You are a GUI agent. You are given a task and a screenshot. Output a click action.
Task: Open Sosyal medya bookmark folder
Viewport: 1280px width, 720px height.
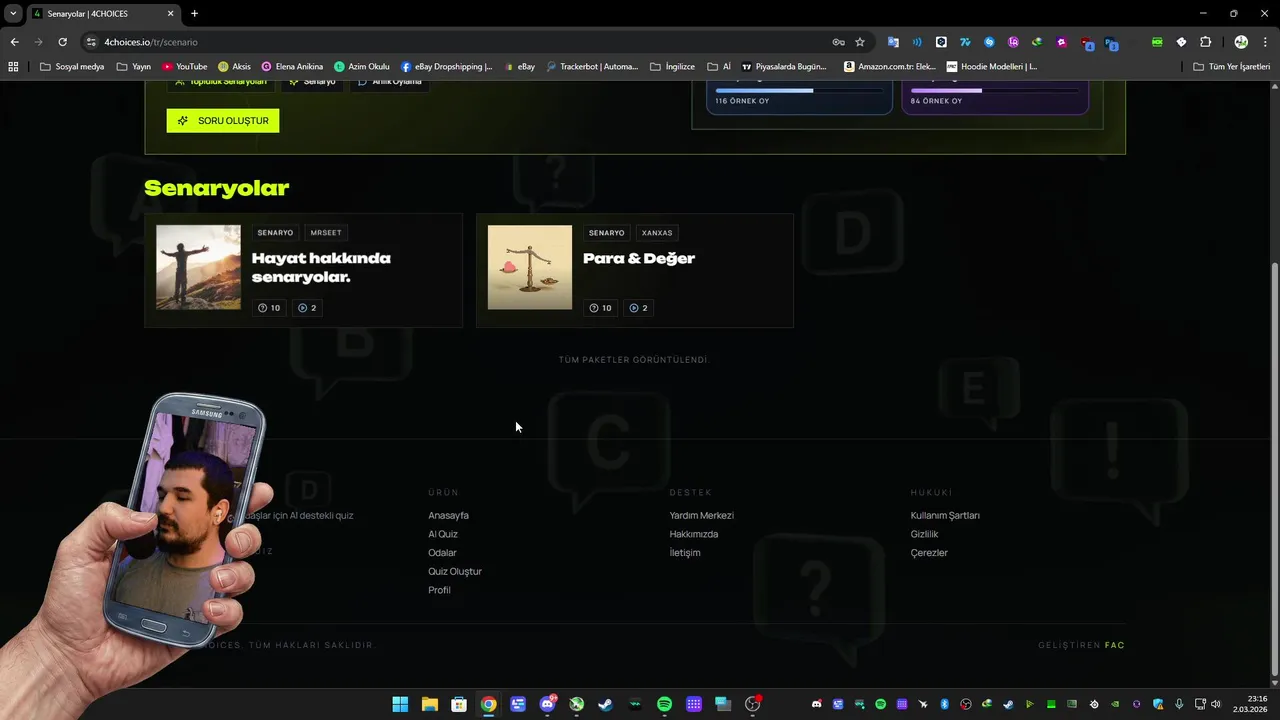click(x=72, y=67)
